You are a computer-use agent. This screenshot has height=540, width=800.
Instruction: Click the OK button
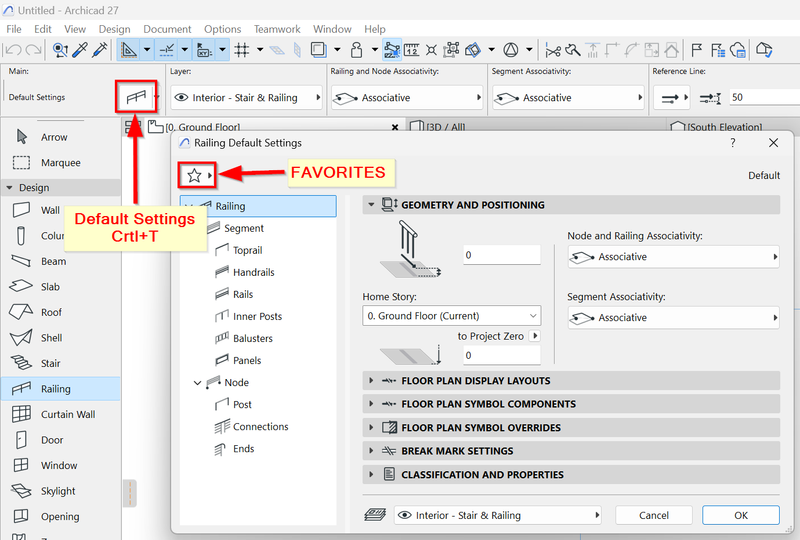pos(741,516)
